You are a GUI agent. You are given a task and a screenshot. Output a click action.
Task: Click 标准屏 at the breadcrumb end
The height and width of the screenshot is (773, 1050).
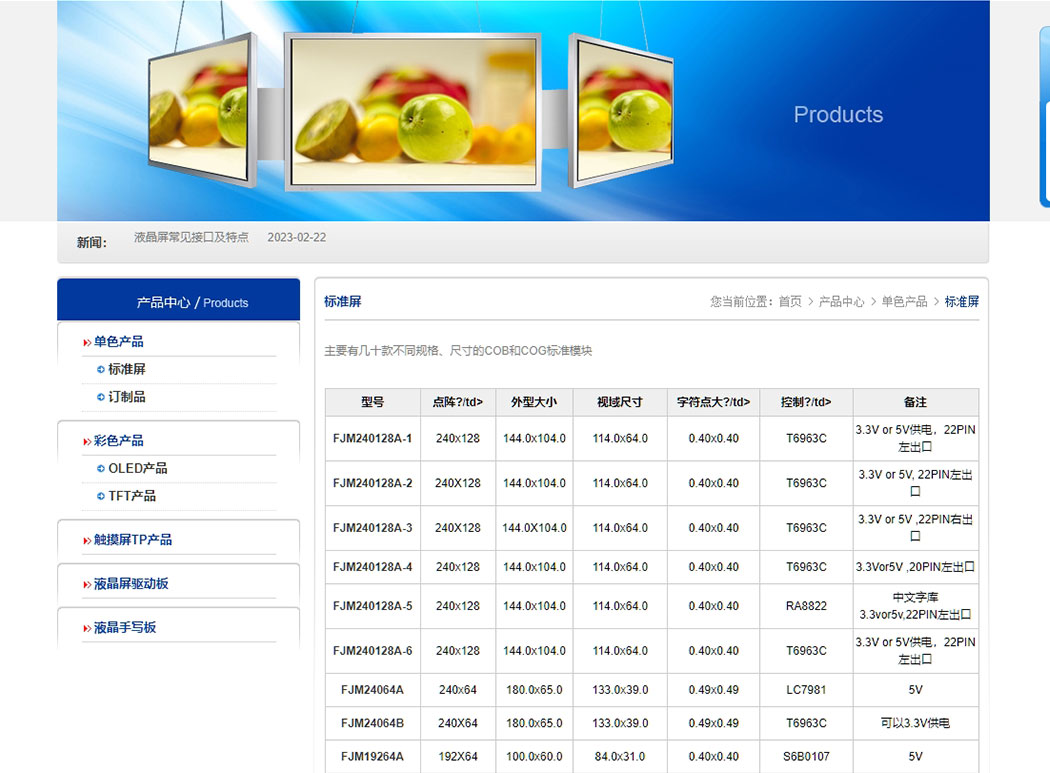click(962, 301)
